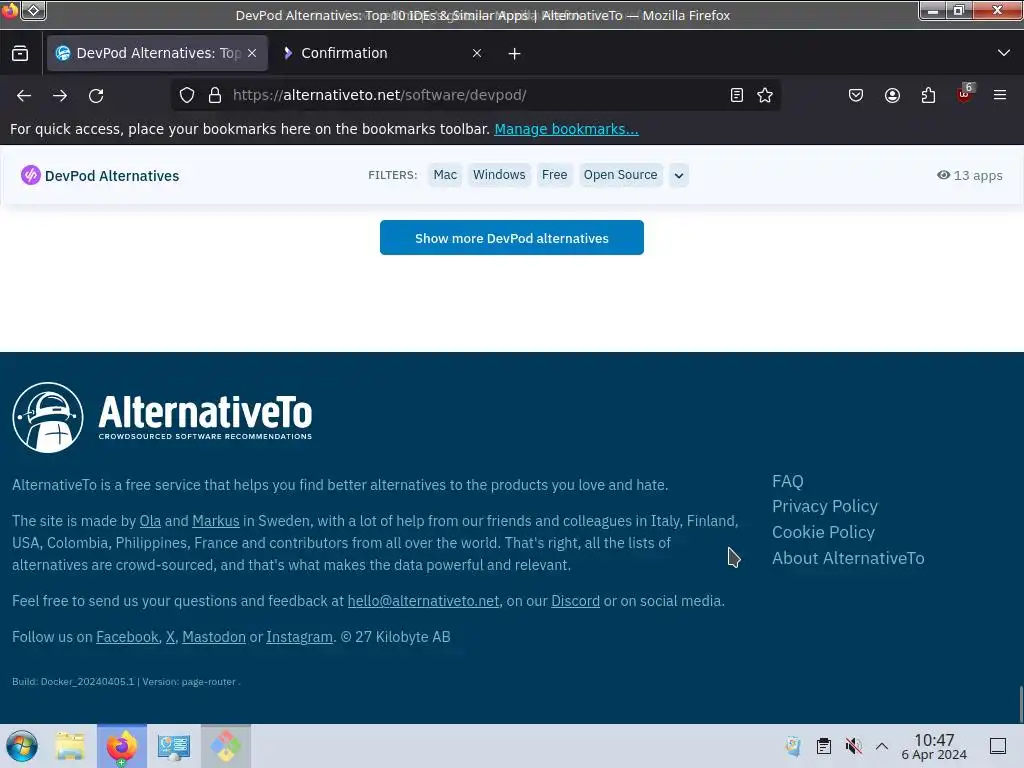The width and height of the screenshot is (1024, 768).
Task: Click the address bar URL field
Action: tap(477, 95)
